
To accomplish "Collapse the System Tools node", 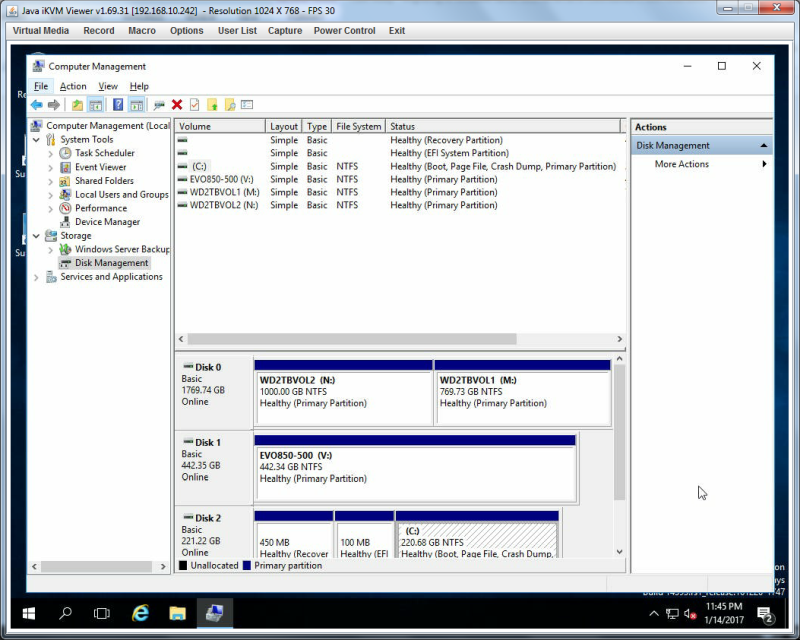I will click(x=36, y=139).
